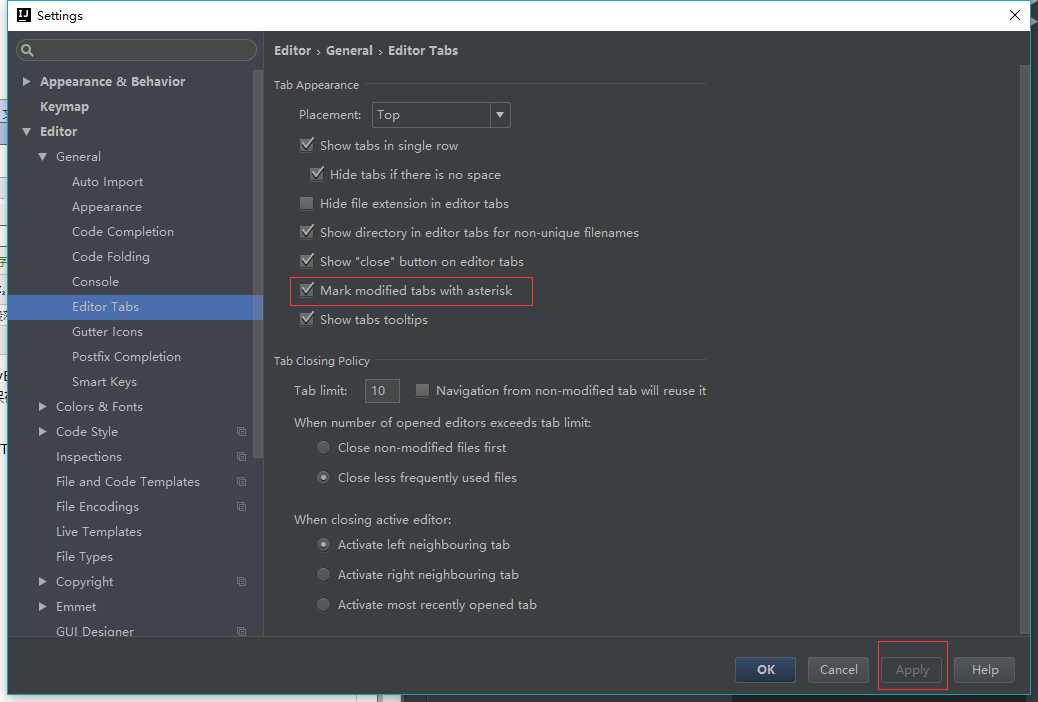Open Postfix Completion settings
Image resolution: width=1038 pixels, height=702 pixels.
pyautogui.click(x=126, y=357)
